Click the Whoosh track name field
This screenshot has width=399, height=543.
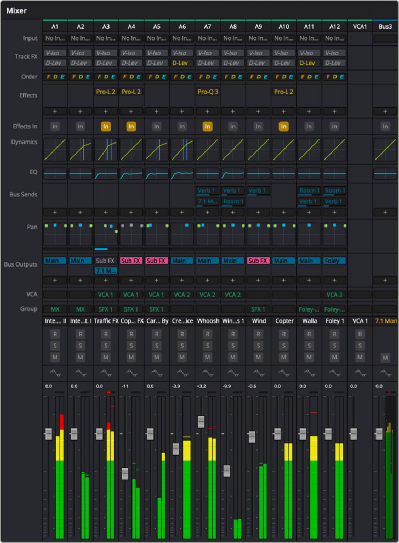click(207, 321)
